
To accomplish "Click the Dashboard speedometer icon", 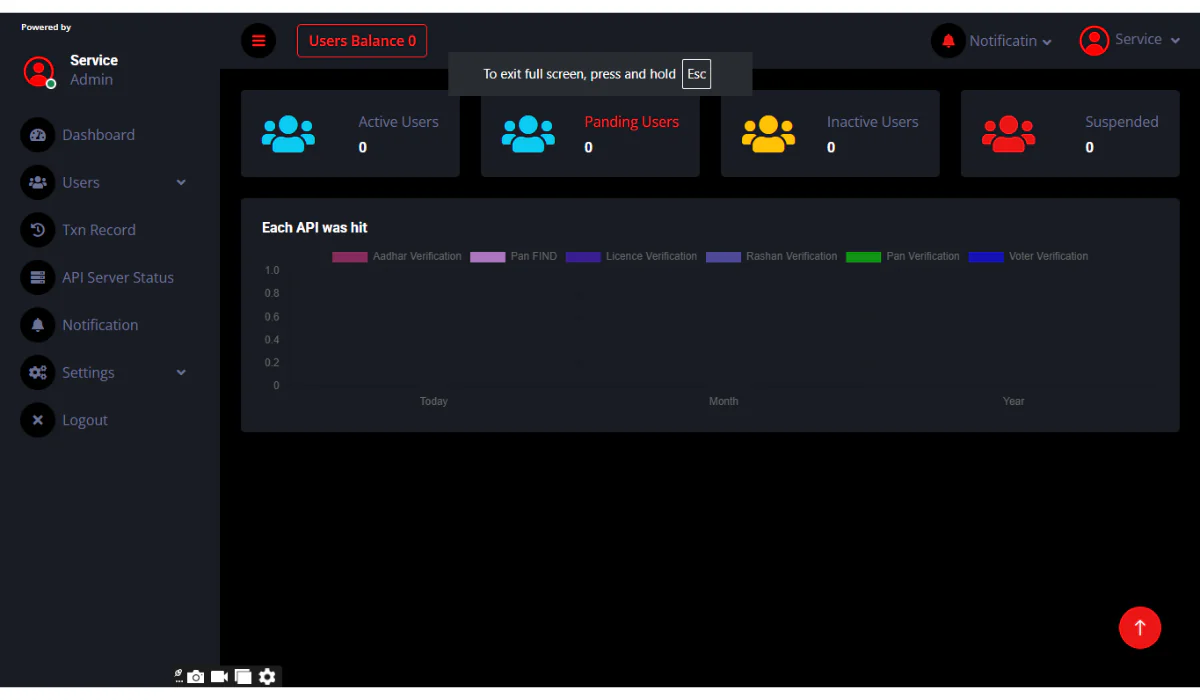I will (x=38, y=135).
